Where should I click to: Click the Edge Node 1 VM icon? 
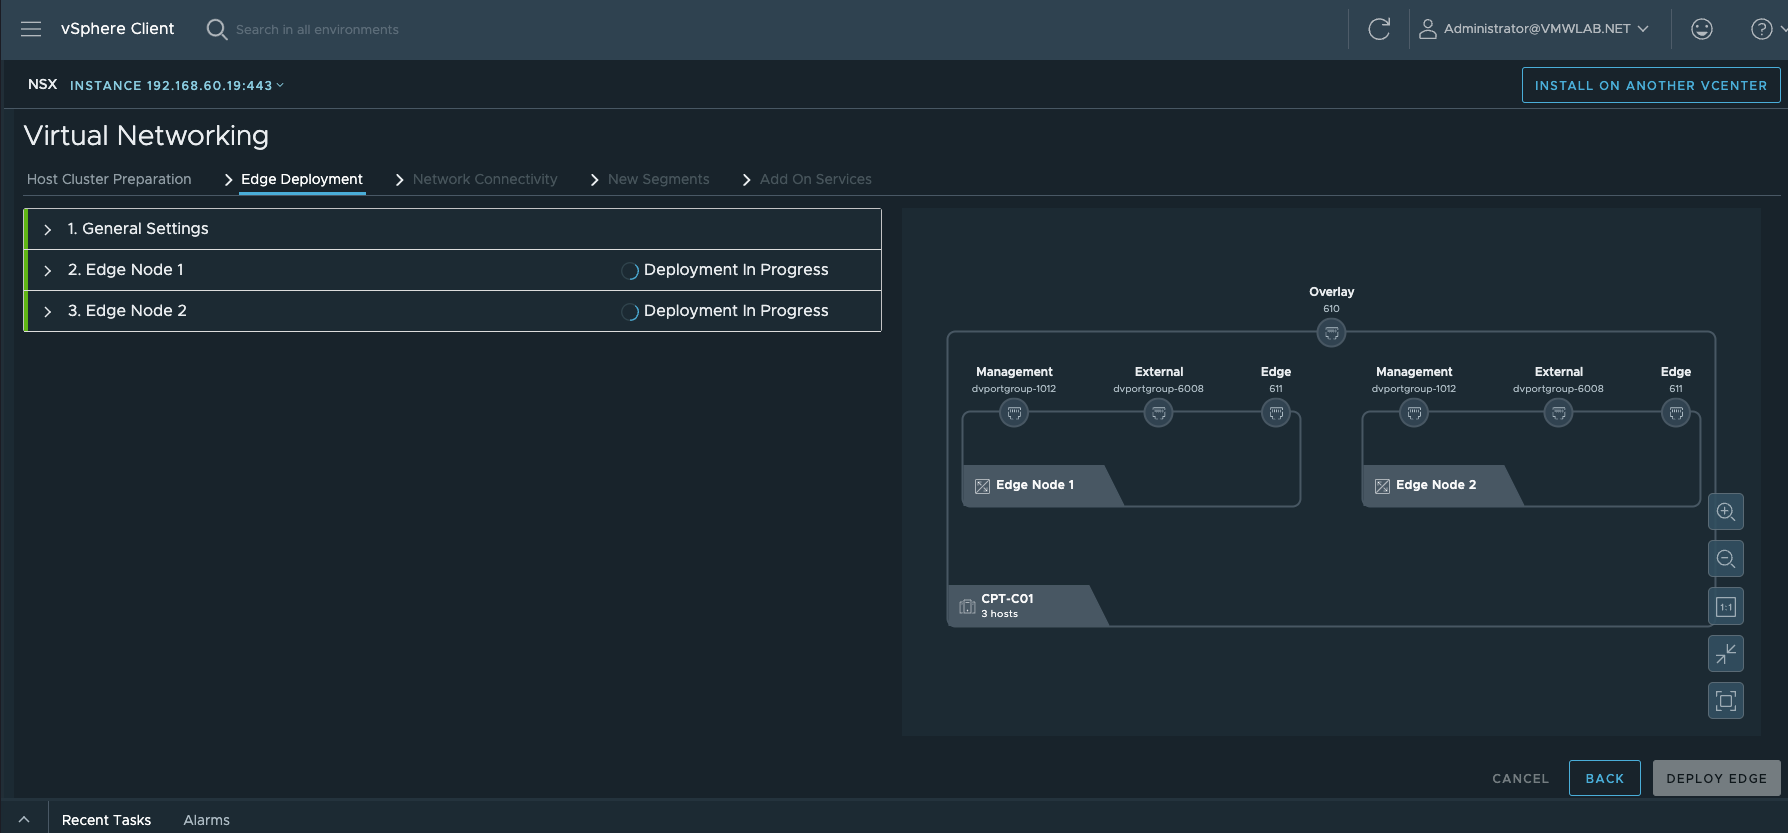pyautogui.click(x=982, y=486)
